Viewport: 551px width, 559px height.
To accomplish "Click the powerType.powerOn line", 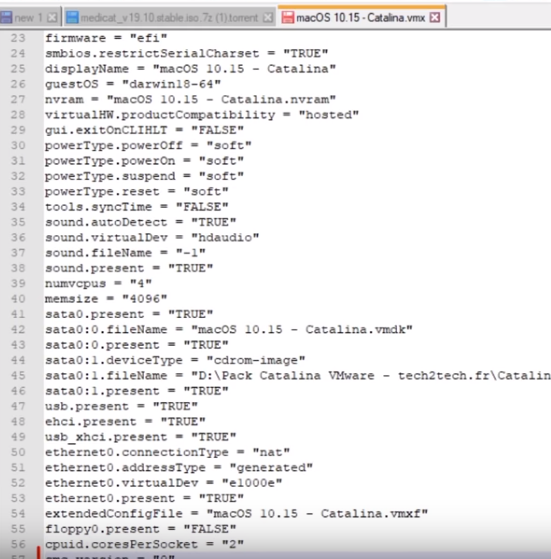I will [x=144, y=160].
